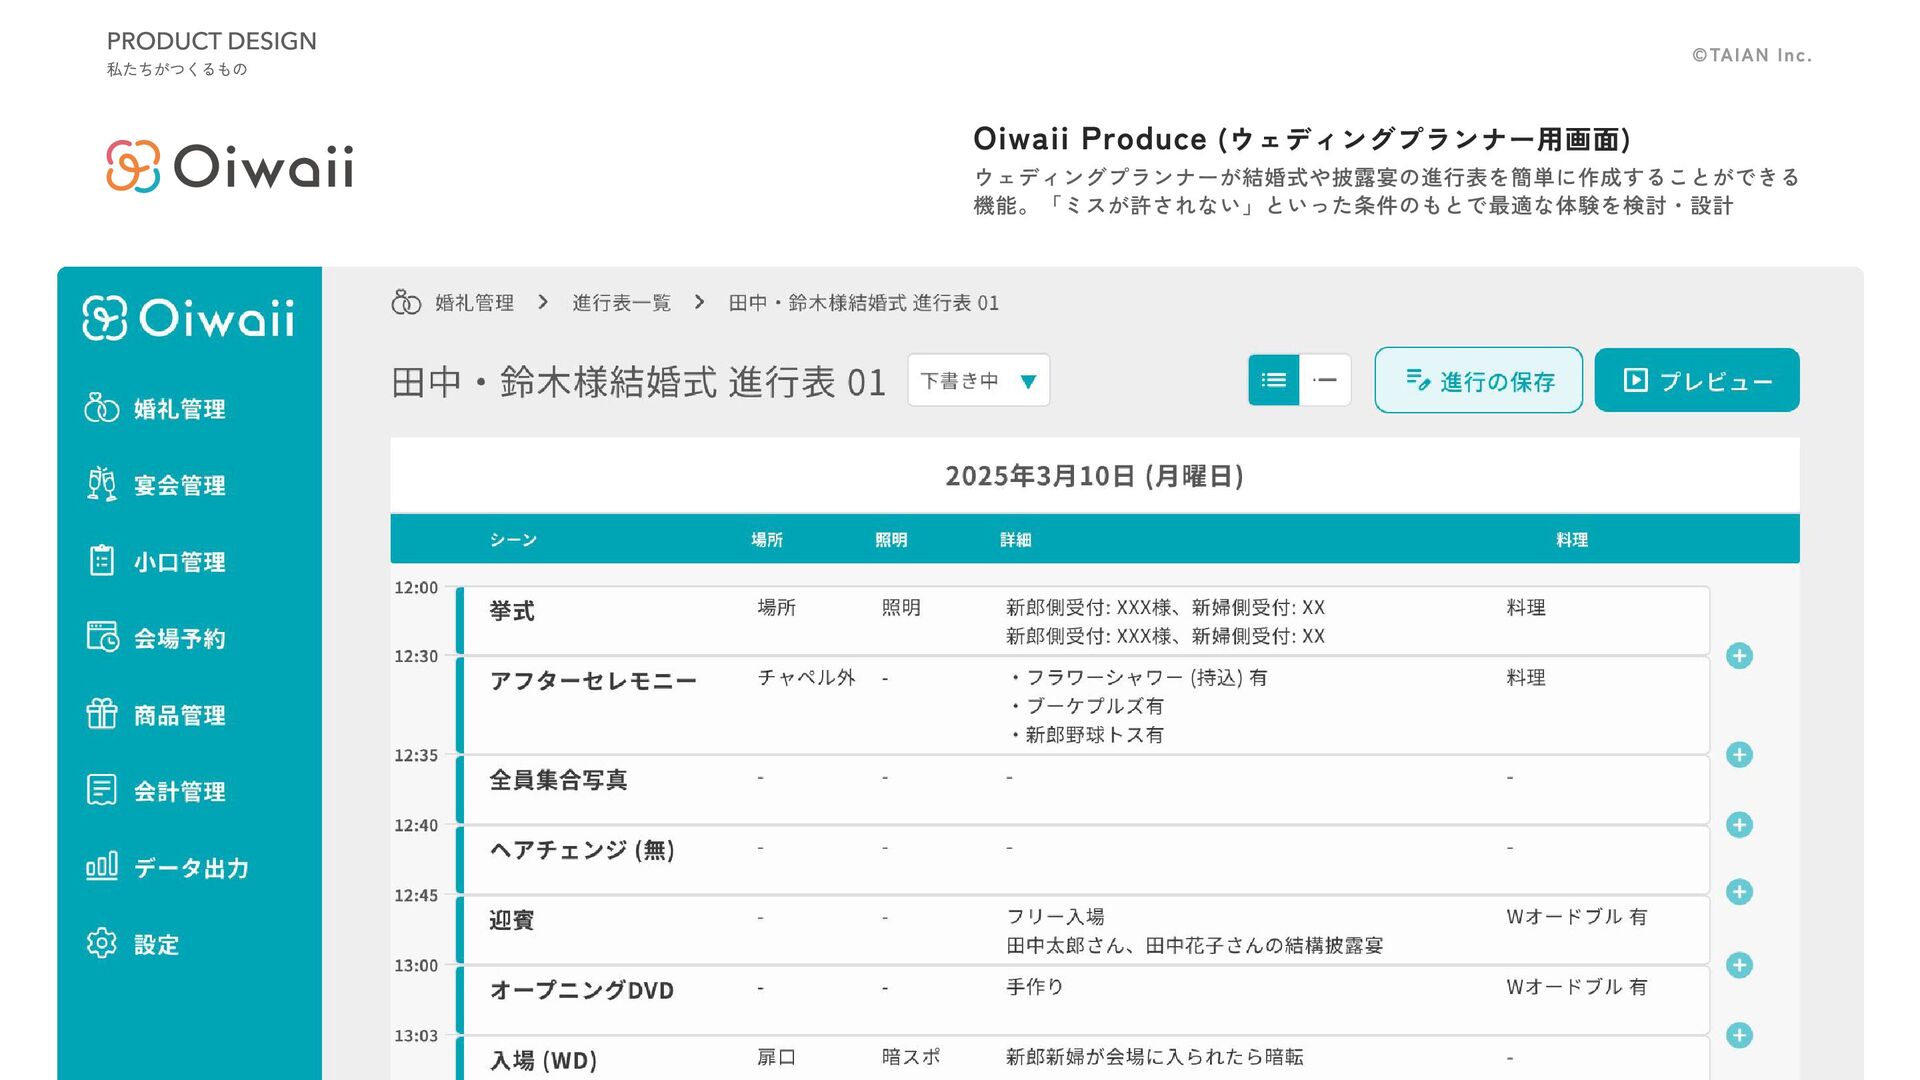The image size is (1920, 1080).
Task: Click the 暗スポ lighting cell
Action: [x=911, y=1057]
